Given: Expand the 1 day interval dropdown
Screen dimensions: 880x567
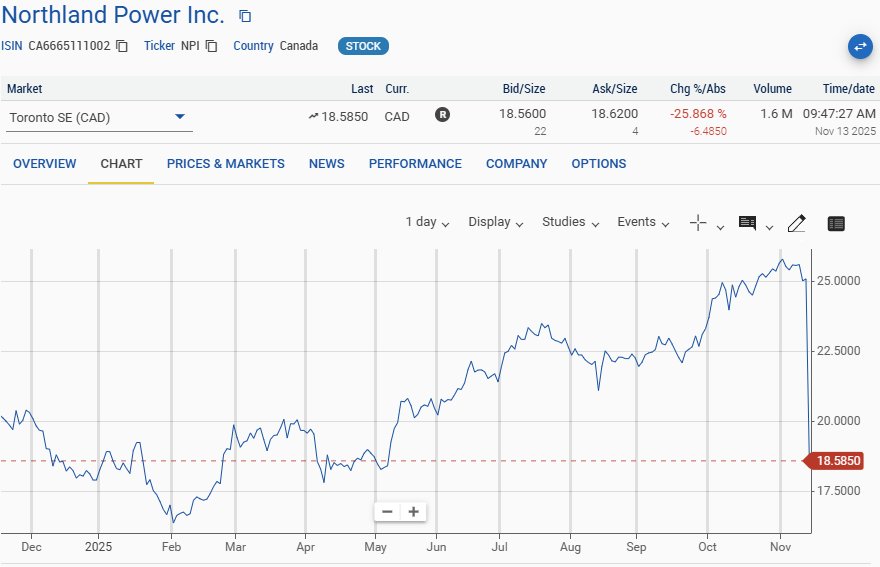Looking at the screenshot, I should (x=428, y=222).
